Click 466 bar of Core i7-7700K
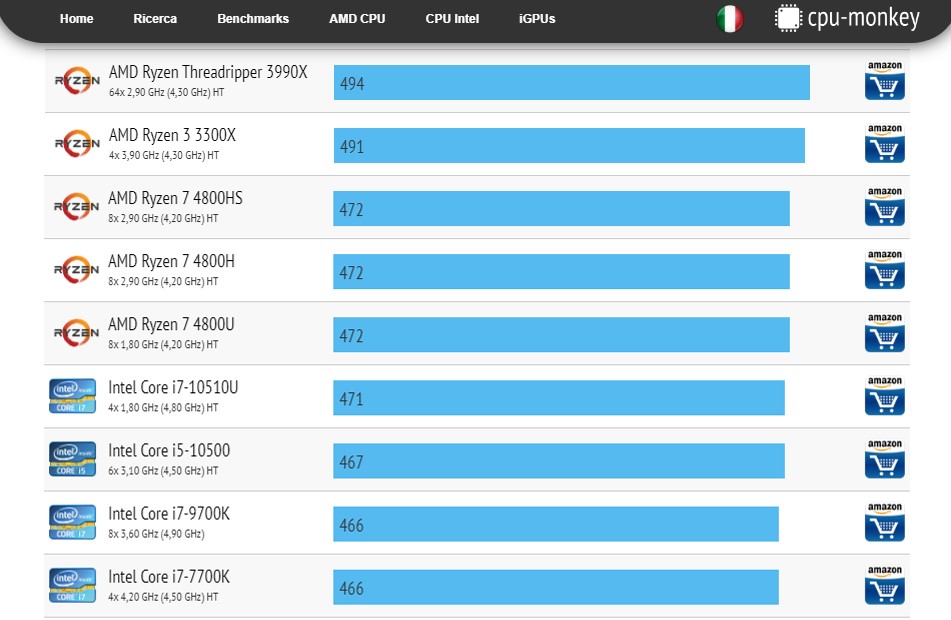The width and height of the screenshot is (951, 620). coord(556,587)
